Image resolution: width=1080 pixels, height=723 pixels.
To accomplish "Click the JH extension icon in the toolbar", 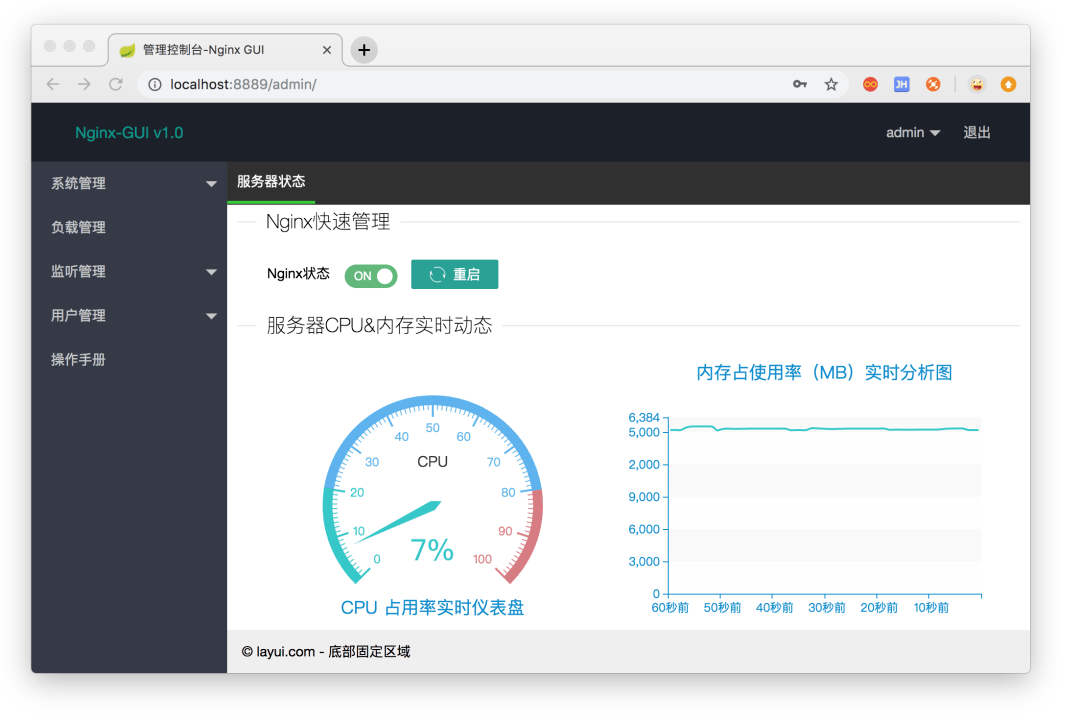I will point(901,85).
